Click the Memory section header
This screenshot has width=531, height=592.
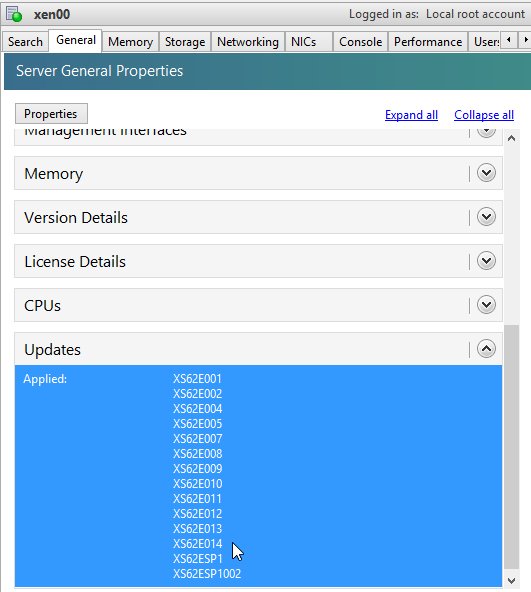point(258,173)
